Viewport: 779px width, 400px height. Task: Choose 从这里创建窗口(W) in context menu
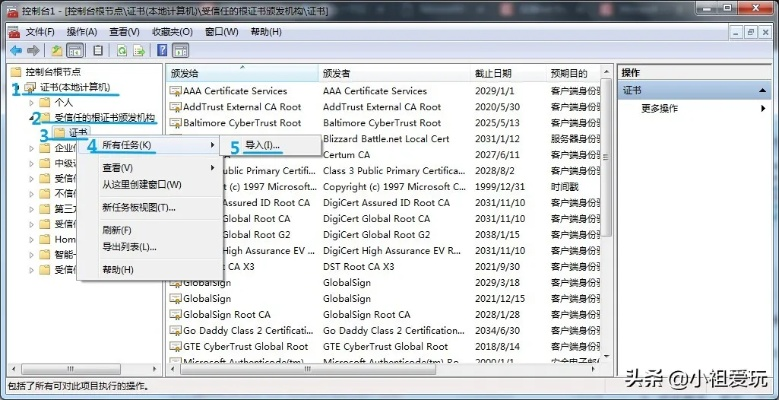pyautogui.click(x=150, y=185)
